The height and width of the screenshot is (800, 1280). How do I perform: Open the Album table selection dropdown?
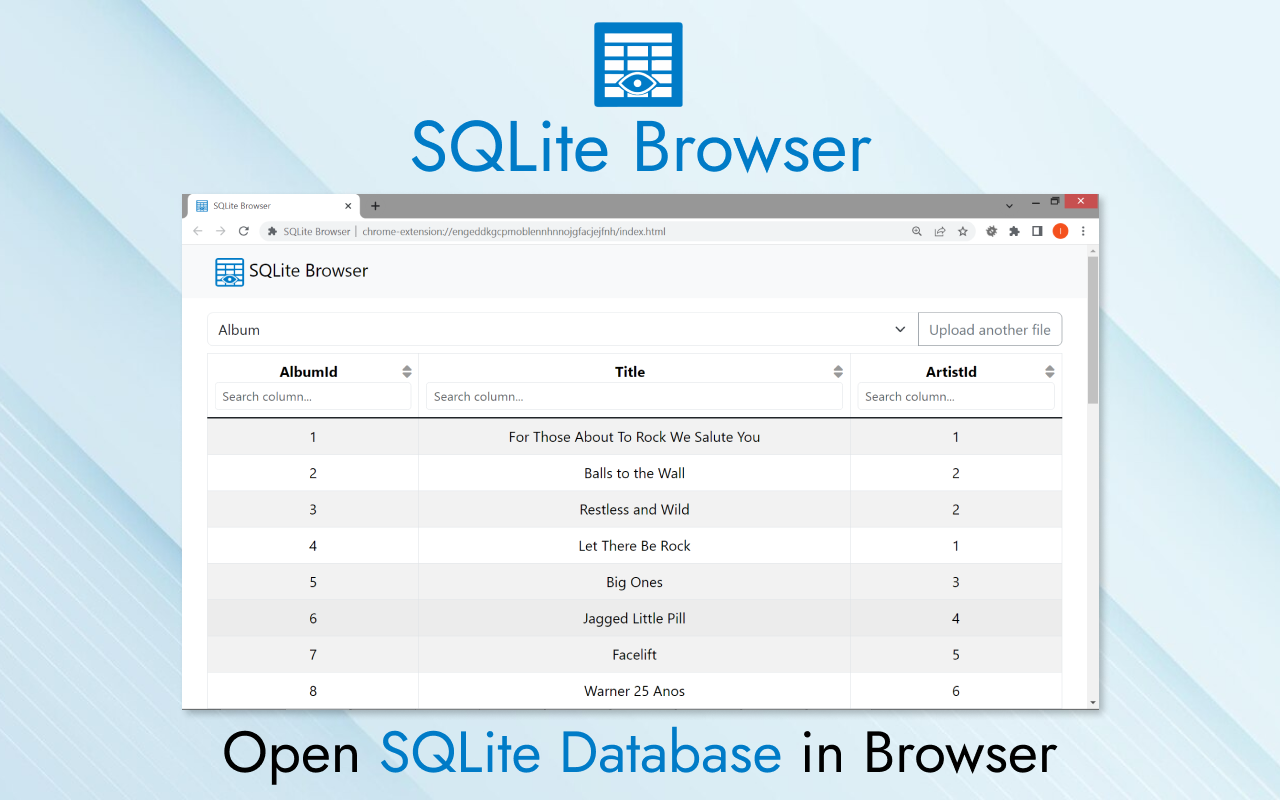(562, 330)
